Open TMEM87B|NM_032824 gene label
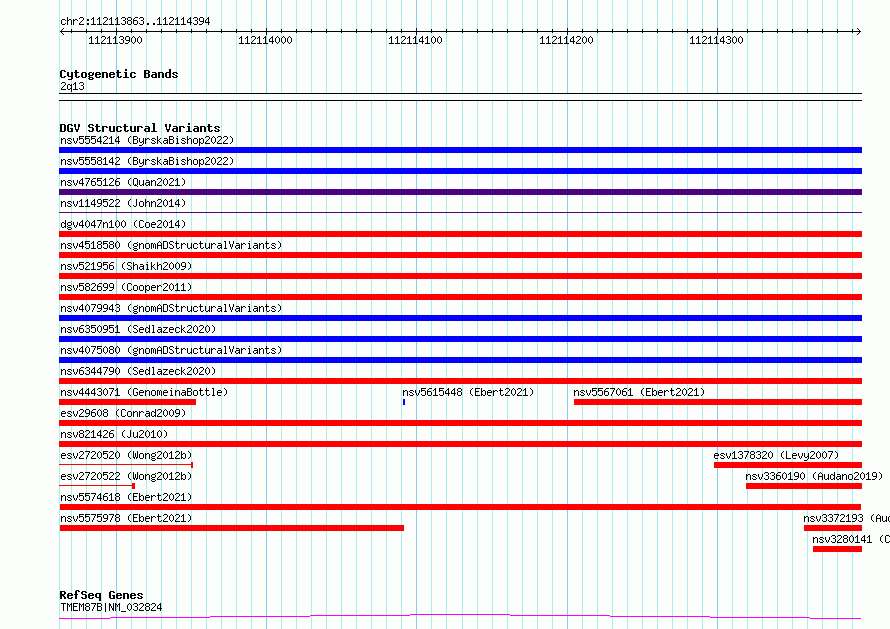The height and width of the screenshot is (629, 890). tap(111, 607)
